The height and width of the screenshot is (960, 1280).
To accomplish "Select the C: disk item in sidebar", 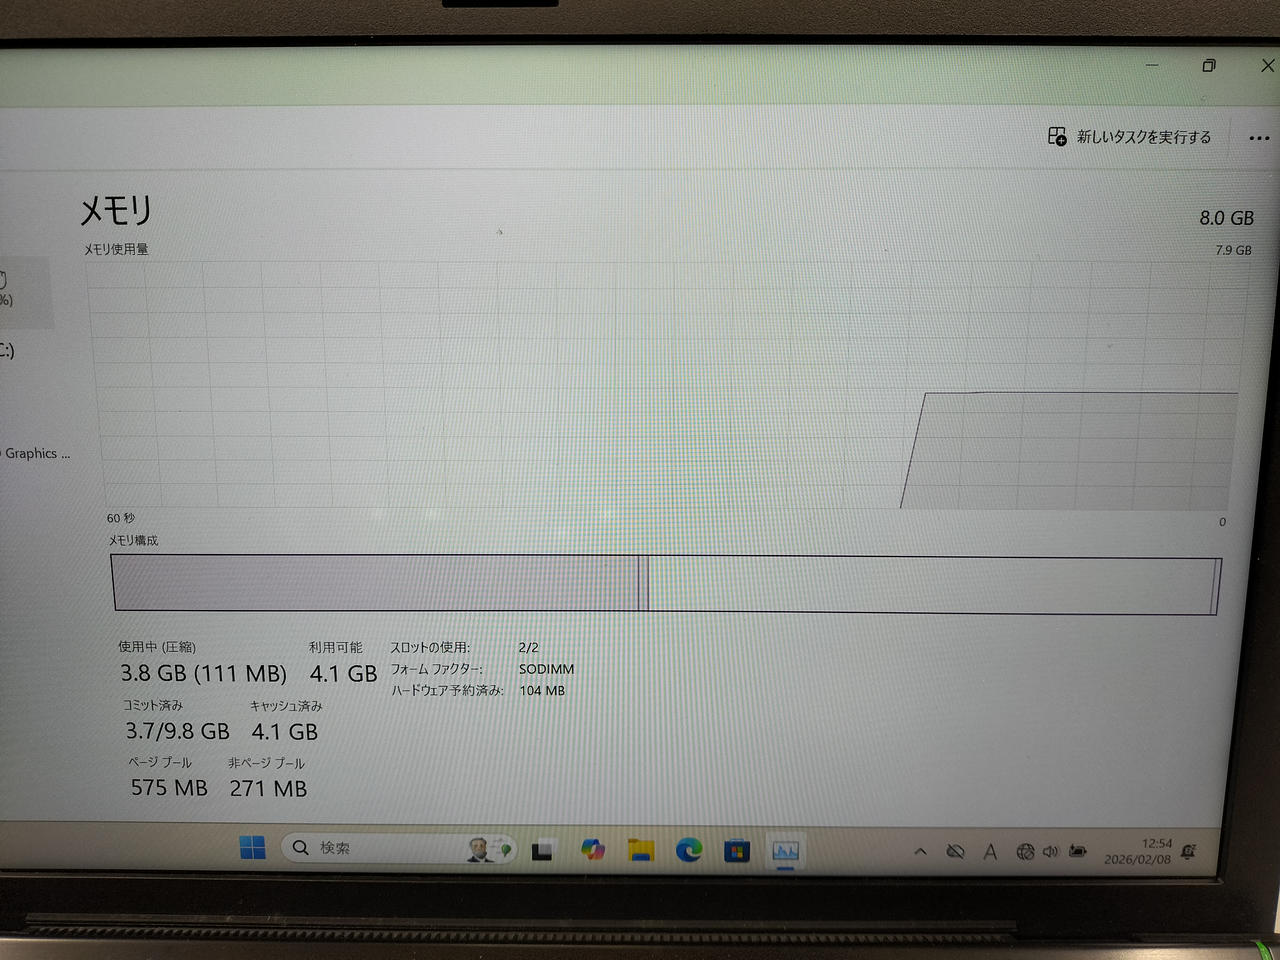I will (8, 350).
